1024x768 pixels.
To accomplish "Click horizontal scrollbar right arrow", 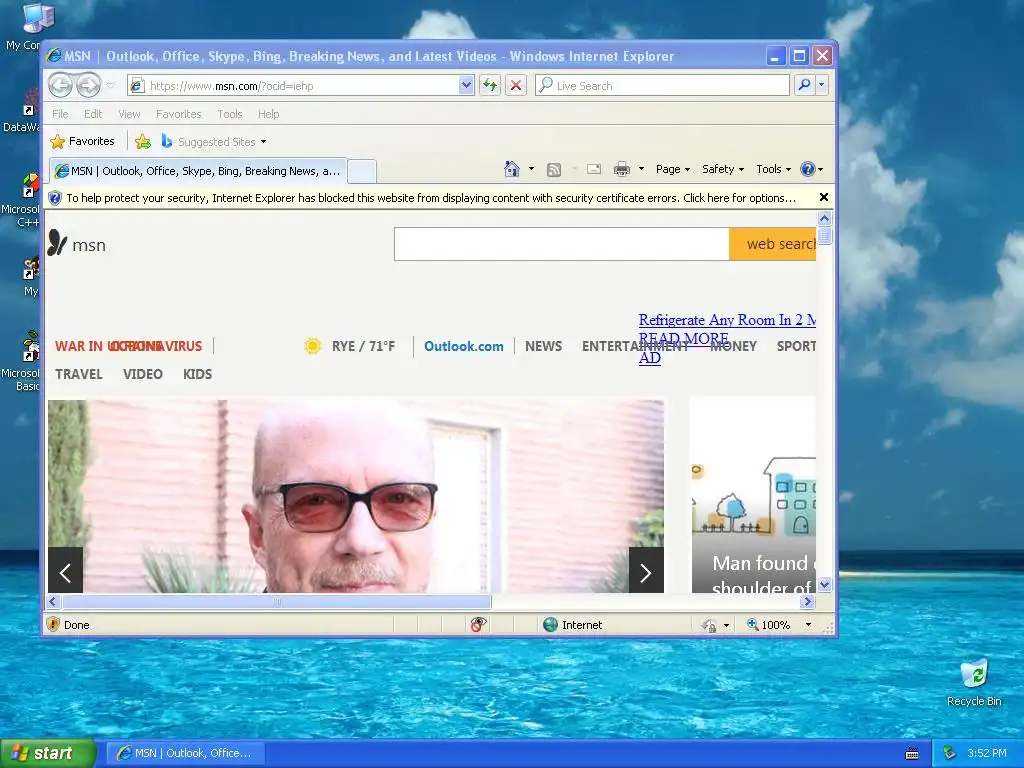I will (x=808, y=601).
